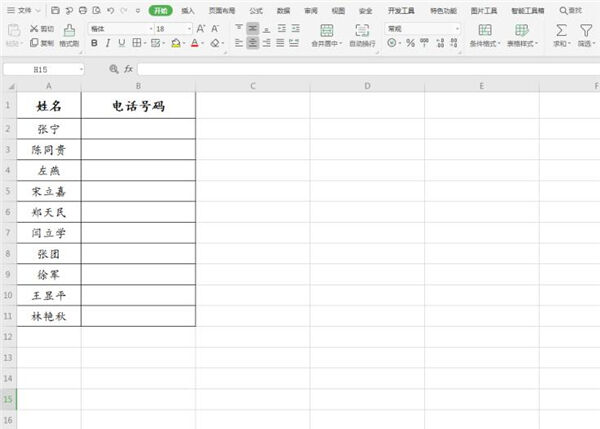Click the Find (查找) search button
The height and width of the screenshot is (429, 600).
coord(571,11)
